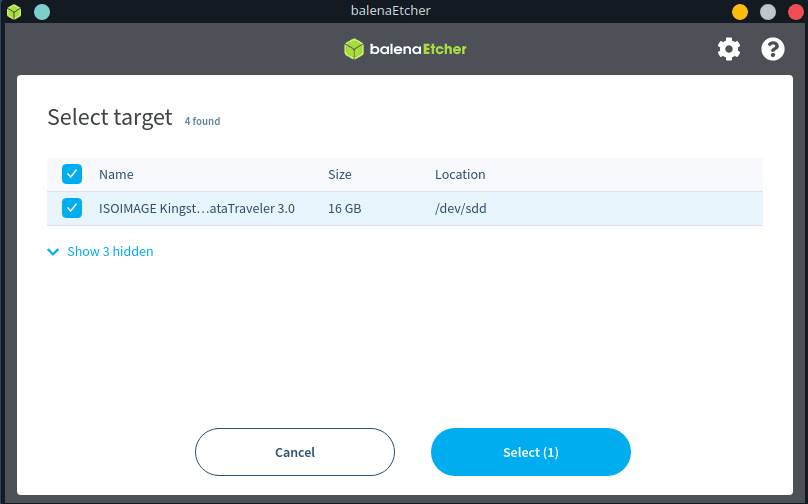808x504 pixels.
Task: Click the /dev/sdd location cell
Action: point(461,208)
